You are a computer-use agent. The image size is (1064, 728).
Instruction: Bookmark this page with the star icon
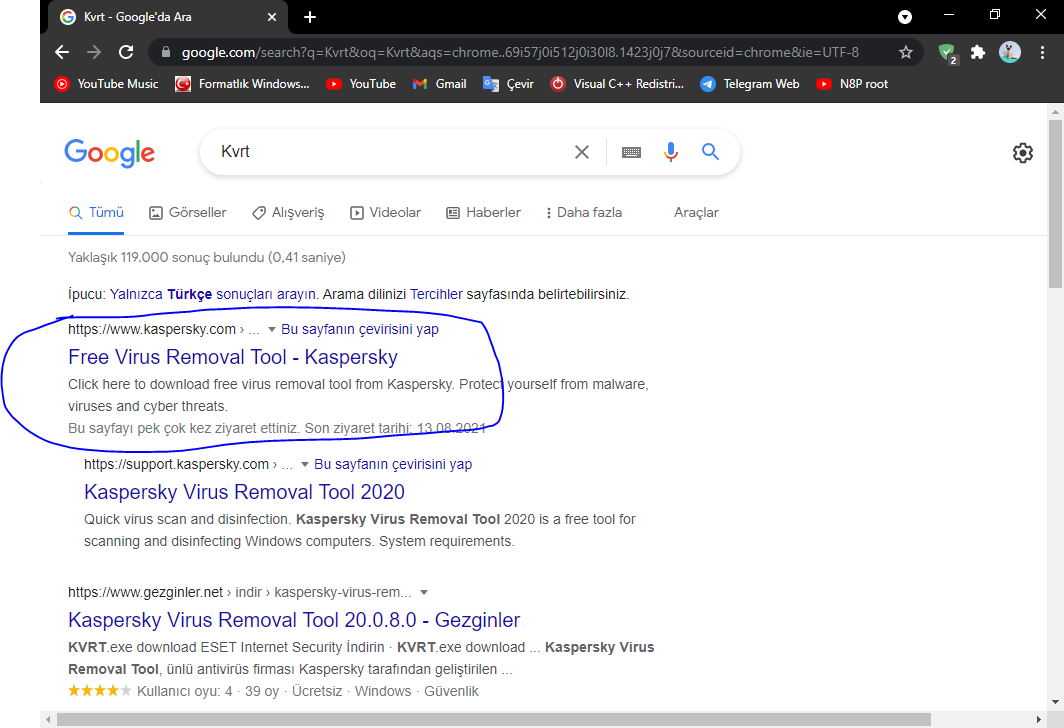pyautogui.click(x=906, y=52)
